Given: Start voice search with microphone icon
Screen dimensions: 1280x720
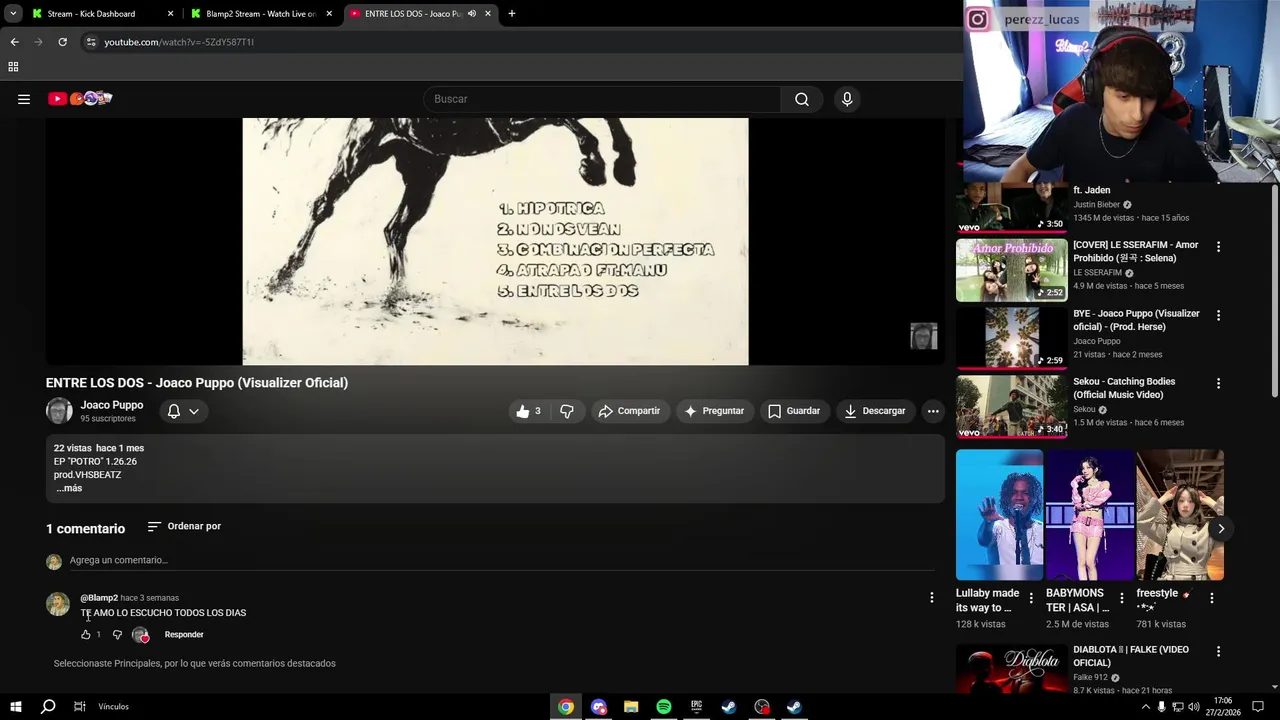Looking at the screenshot, I should (847, 99).
